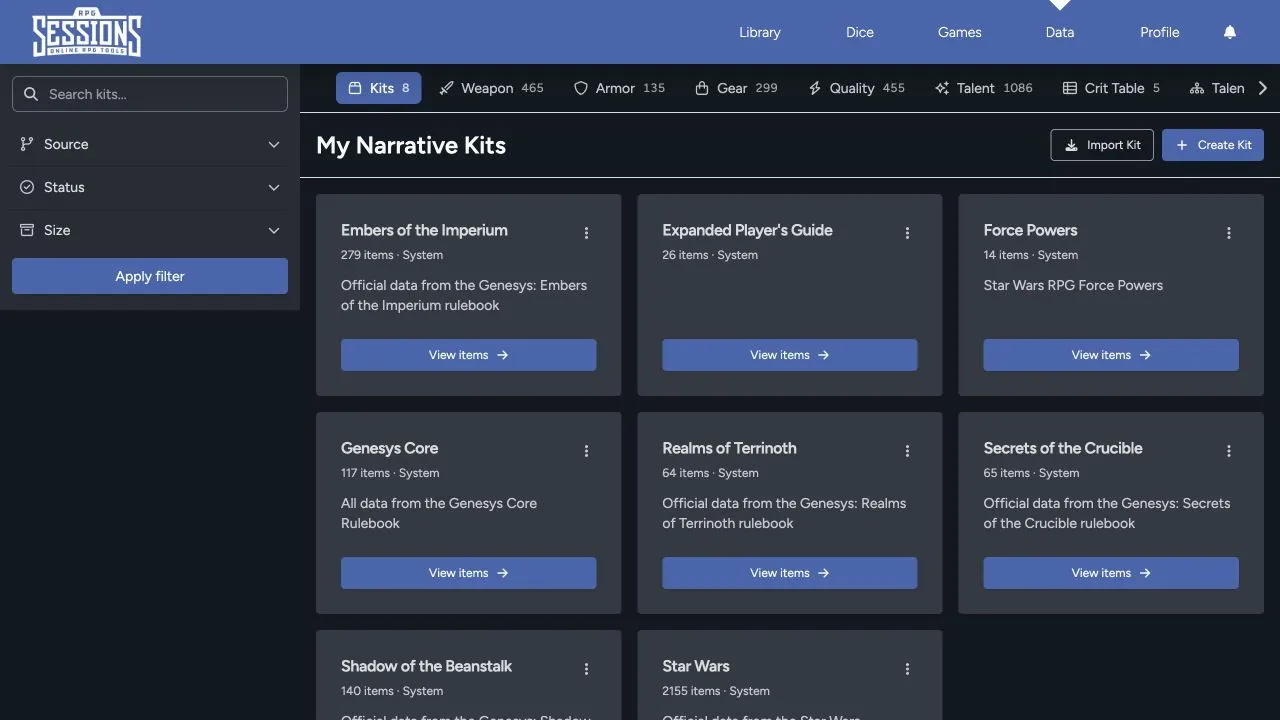Open the Data menu

[1060, 32]
